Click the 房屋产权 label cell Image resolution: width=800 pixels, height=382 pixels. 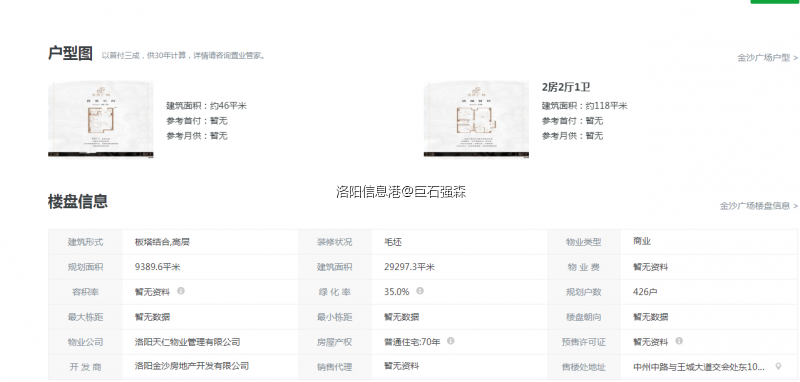point(335,342)
